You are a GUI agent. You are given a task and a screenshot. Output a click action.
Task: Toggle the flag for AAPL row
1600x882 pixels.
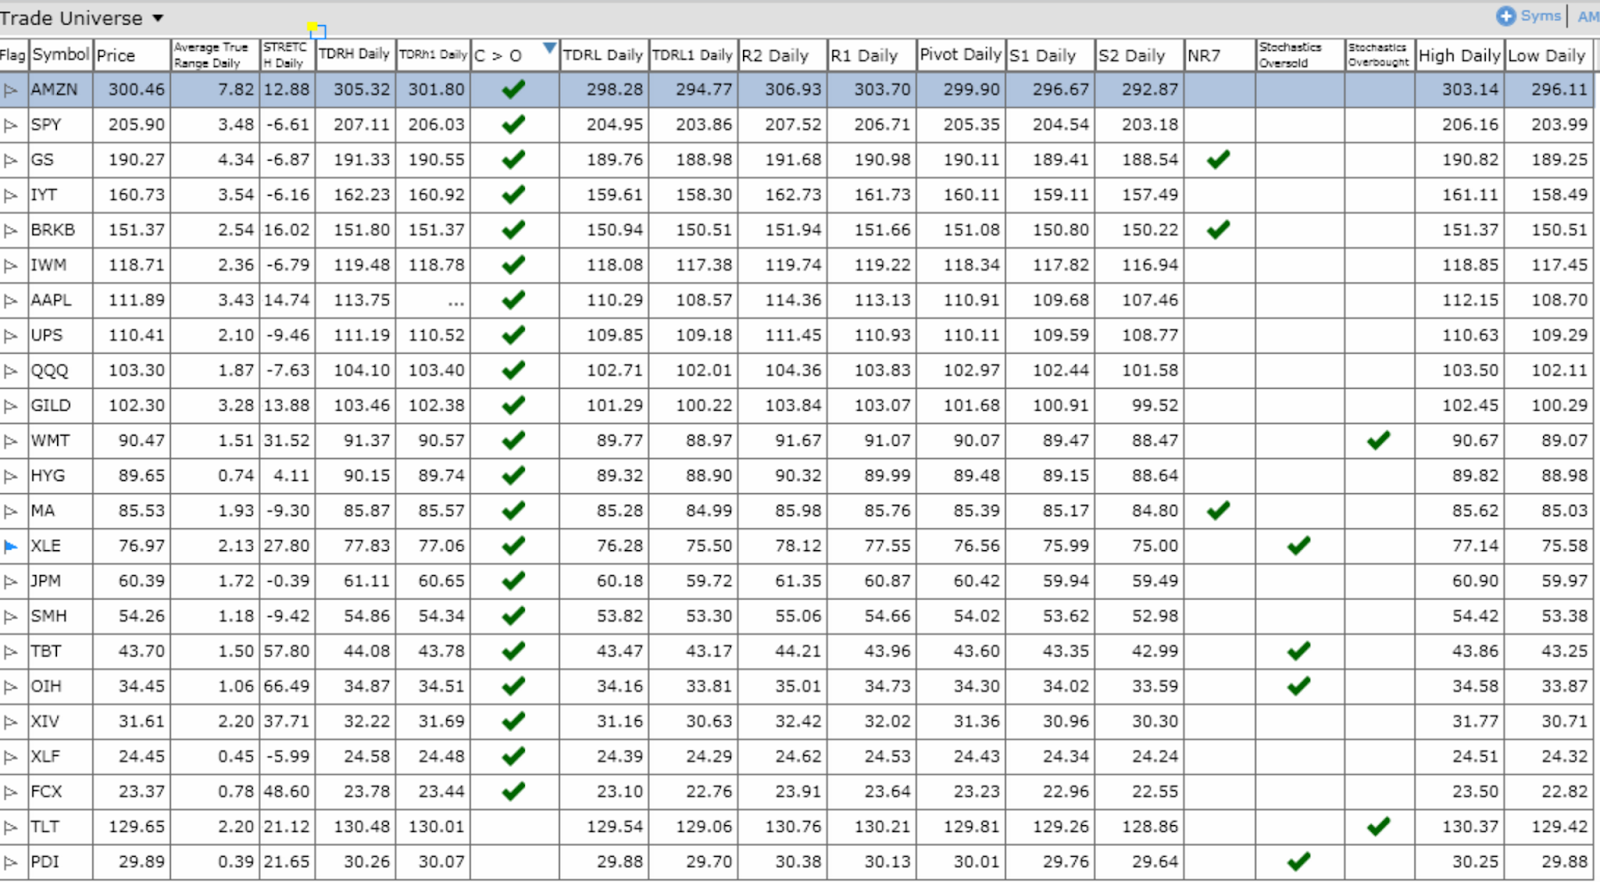[x=11, y=300]
